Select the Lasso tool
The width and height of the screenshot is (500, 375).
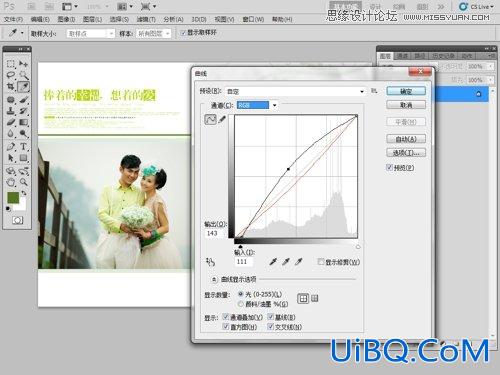click(x=11, y=75)
